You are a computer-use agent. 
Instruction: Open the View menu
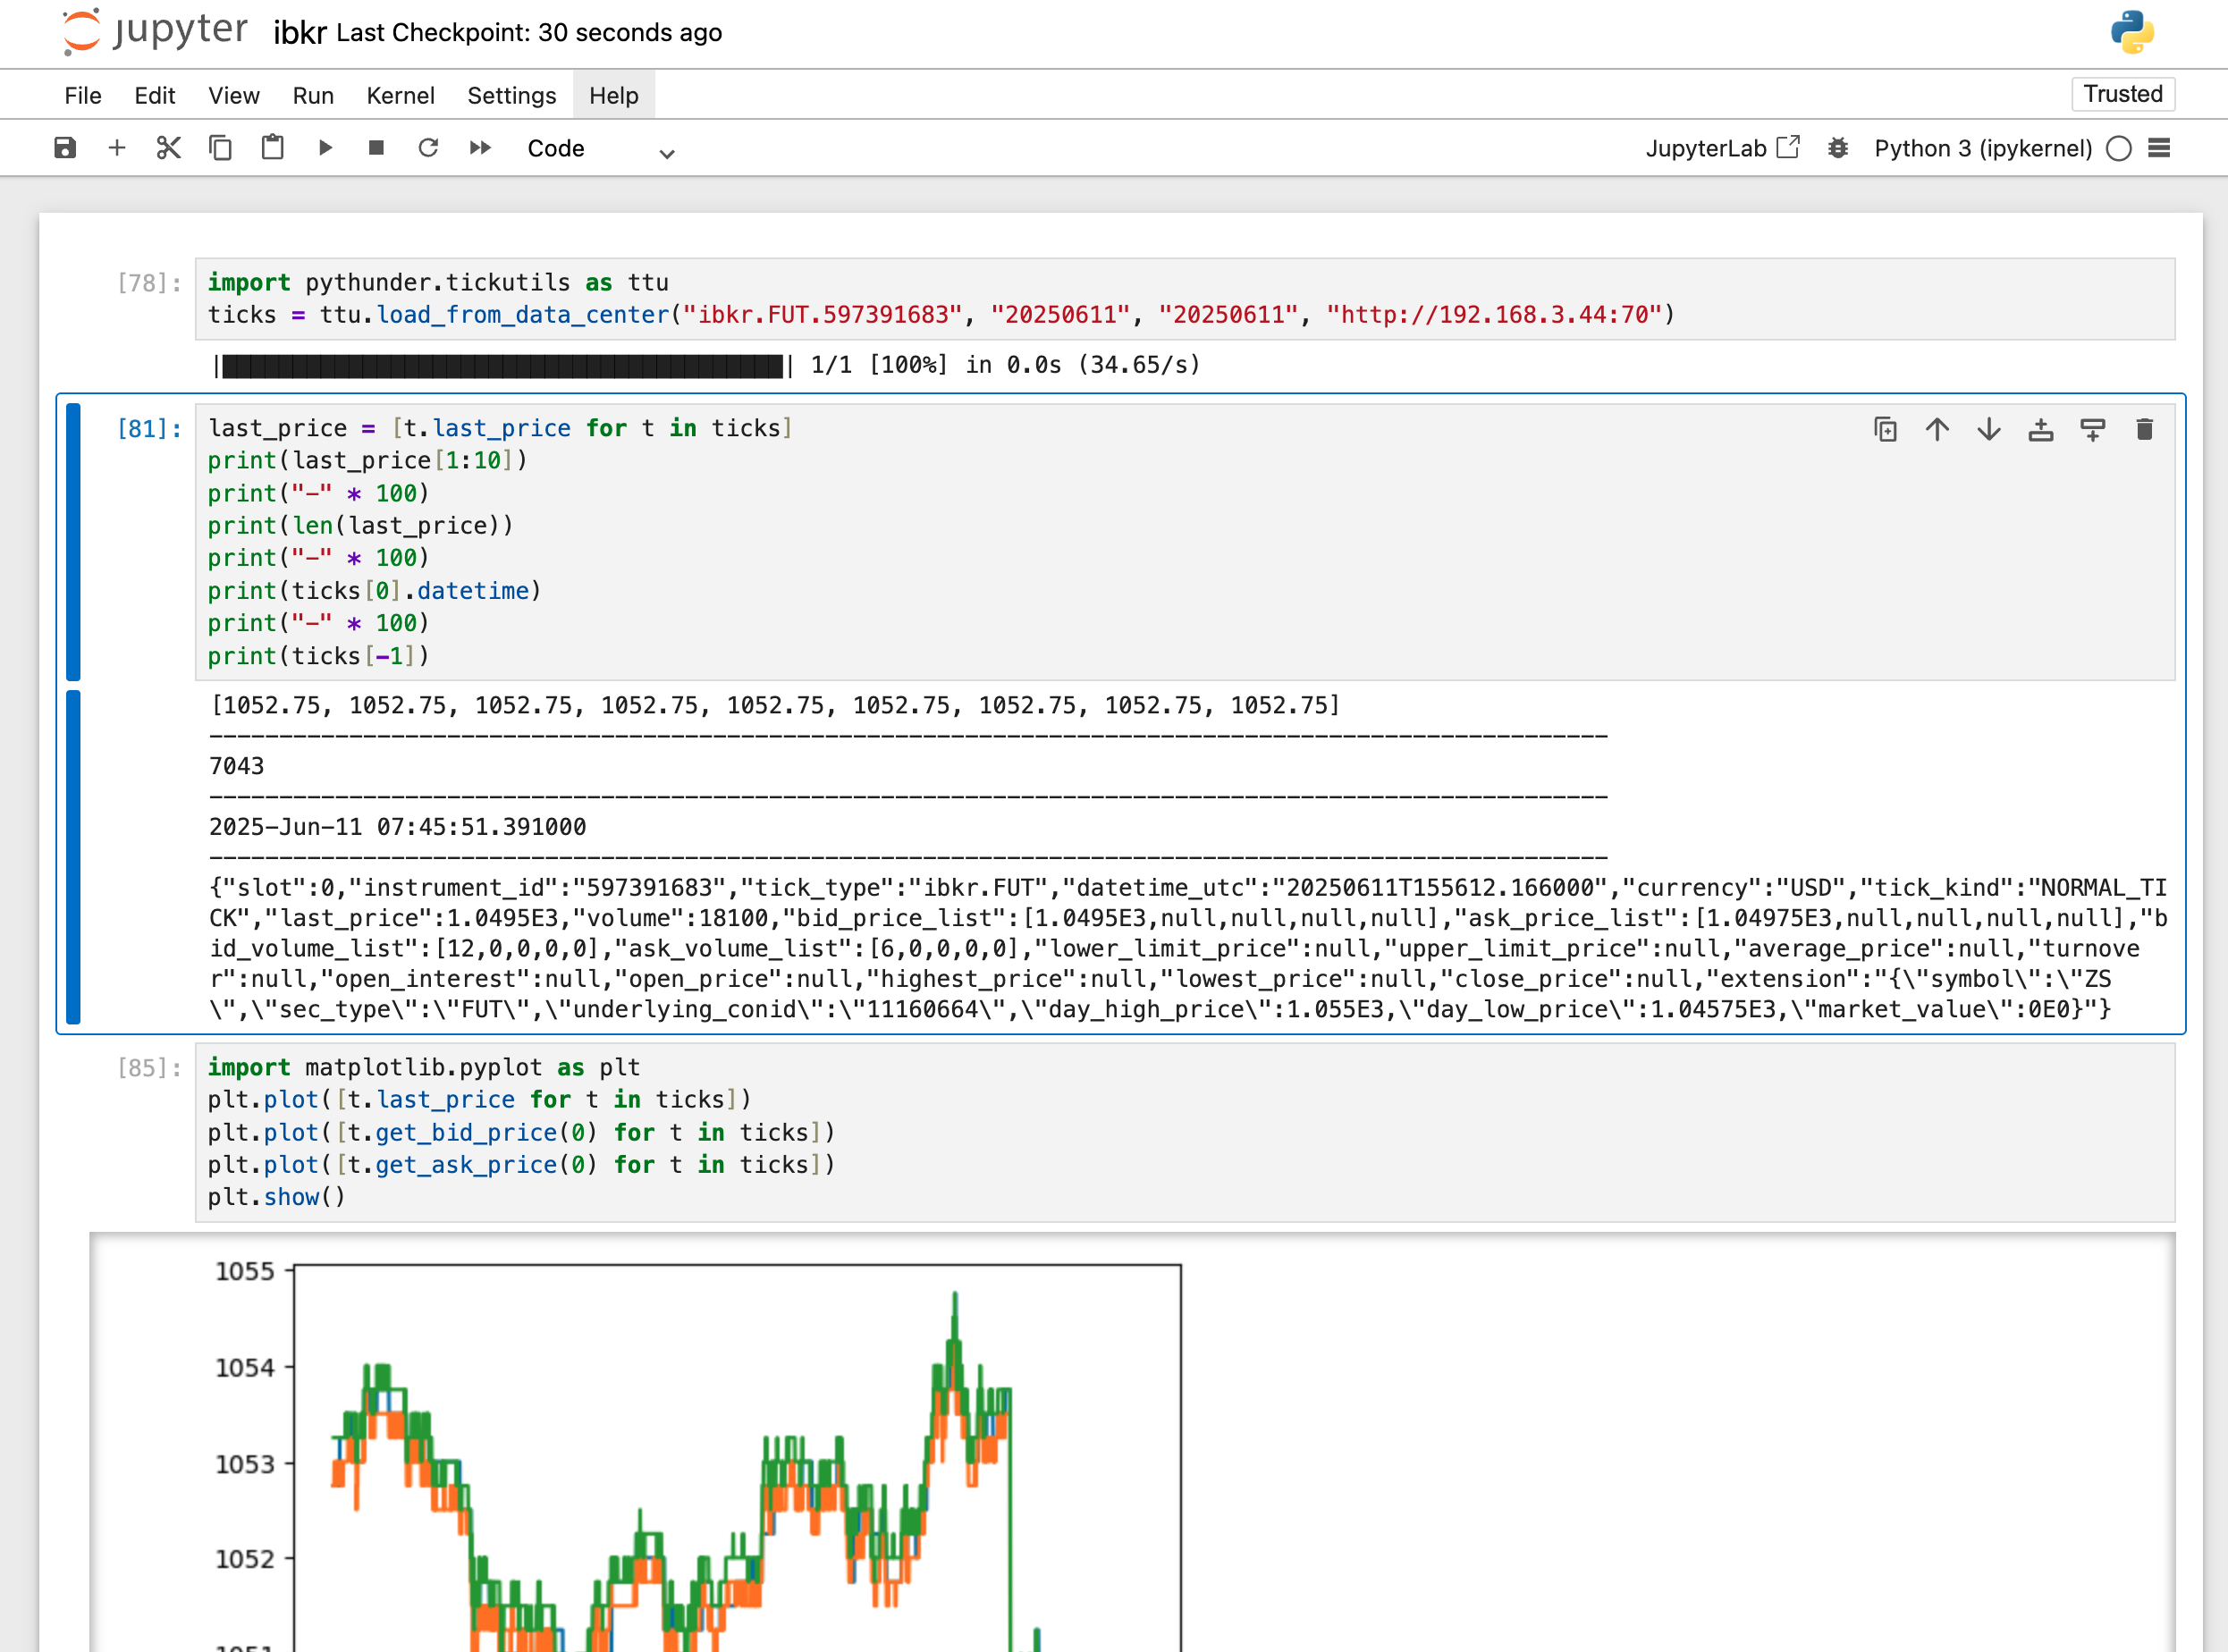click(x=234, y=95)
